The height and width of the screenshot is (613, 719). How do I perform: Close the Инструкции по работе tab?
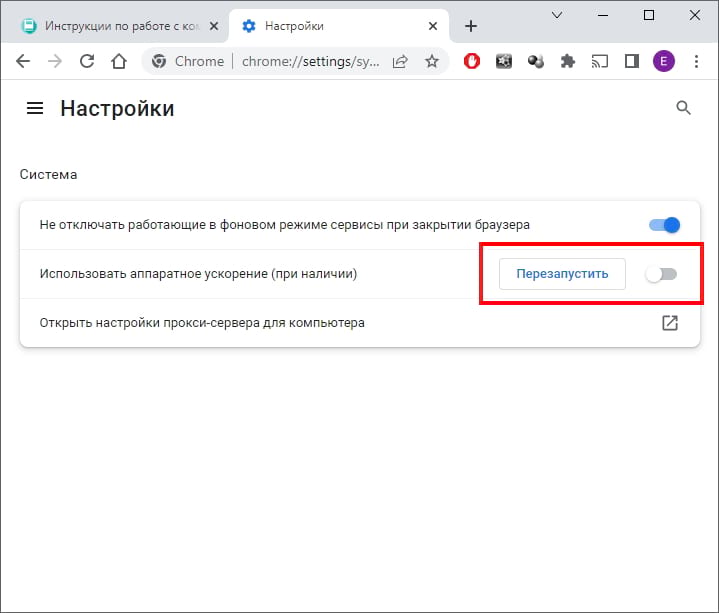click(214, 26)
